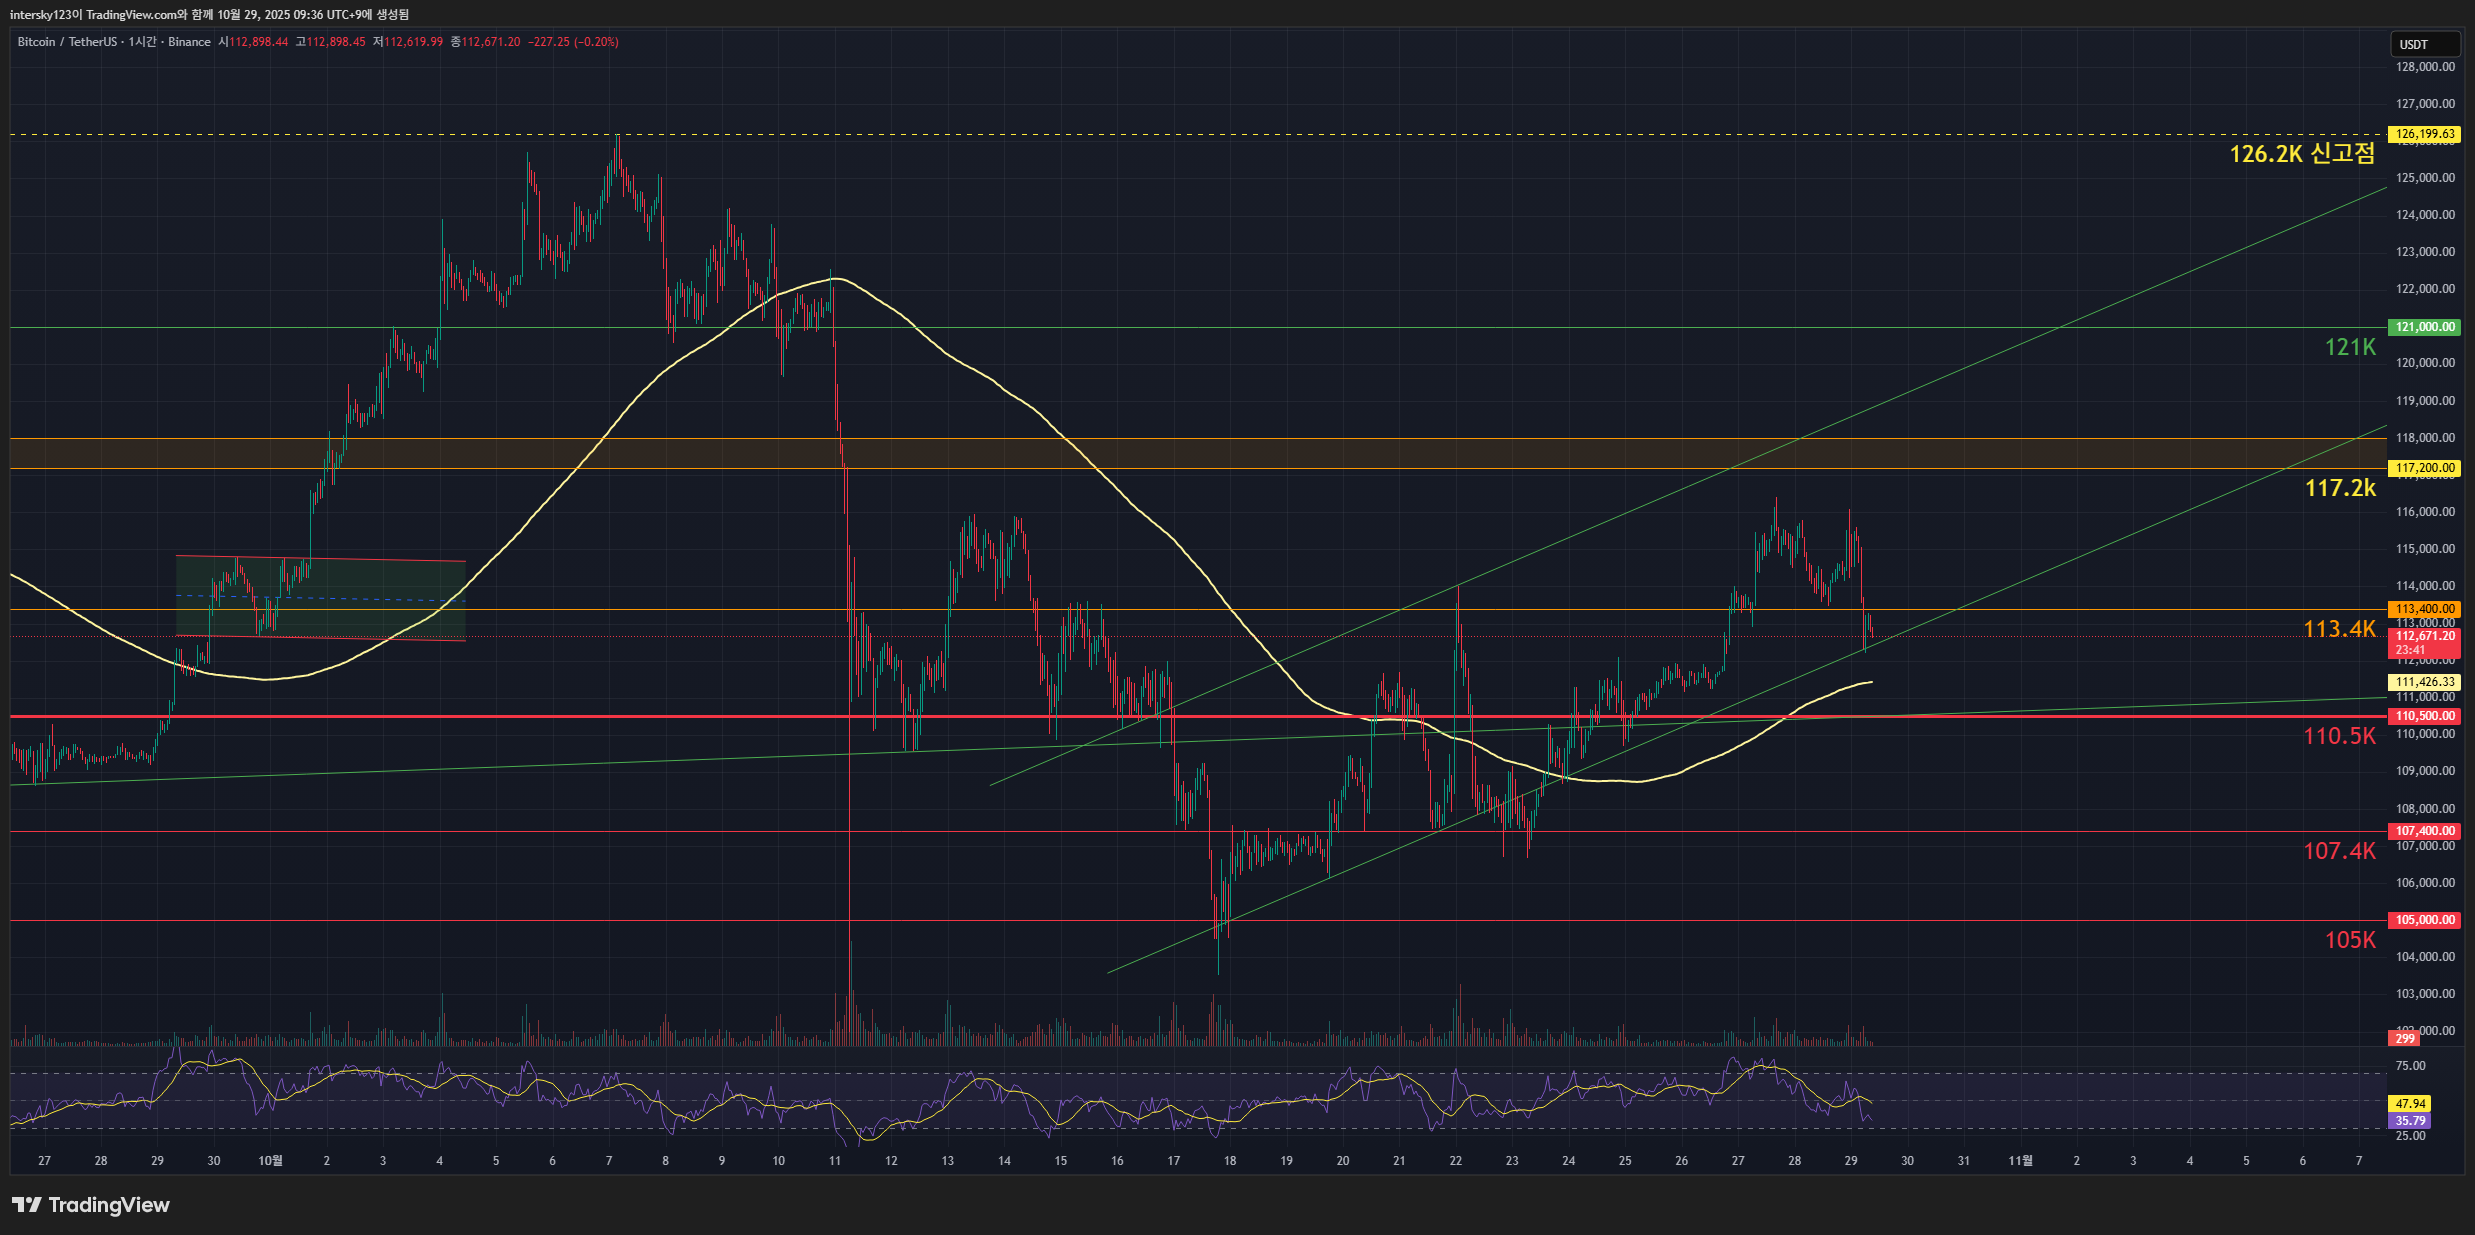This screenshot has height=1235, width=2475.
Task: Click the red 105,000.00 price label
Action: [2424, 920]
